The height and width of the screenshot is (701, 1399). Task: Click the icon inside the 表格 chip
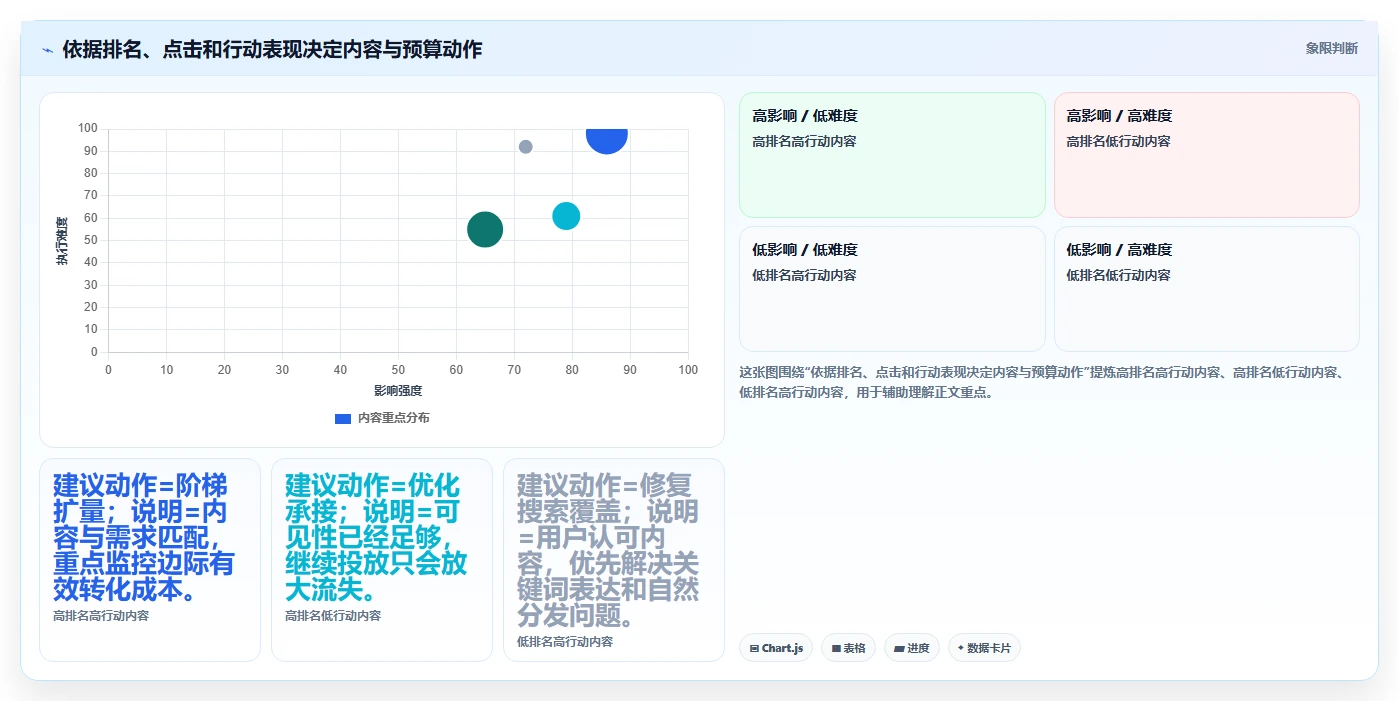click(x=836, y=649)
